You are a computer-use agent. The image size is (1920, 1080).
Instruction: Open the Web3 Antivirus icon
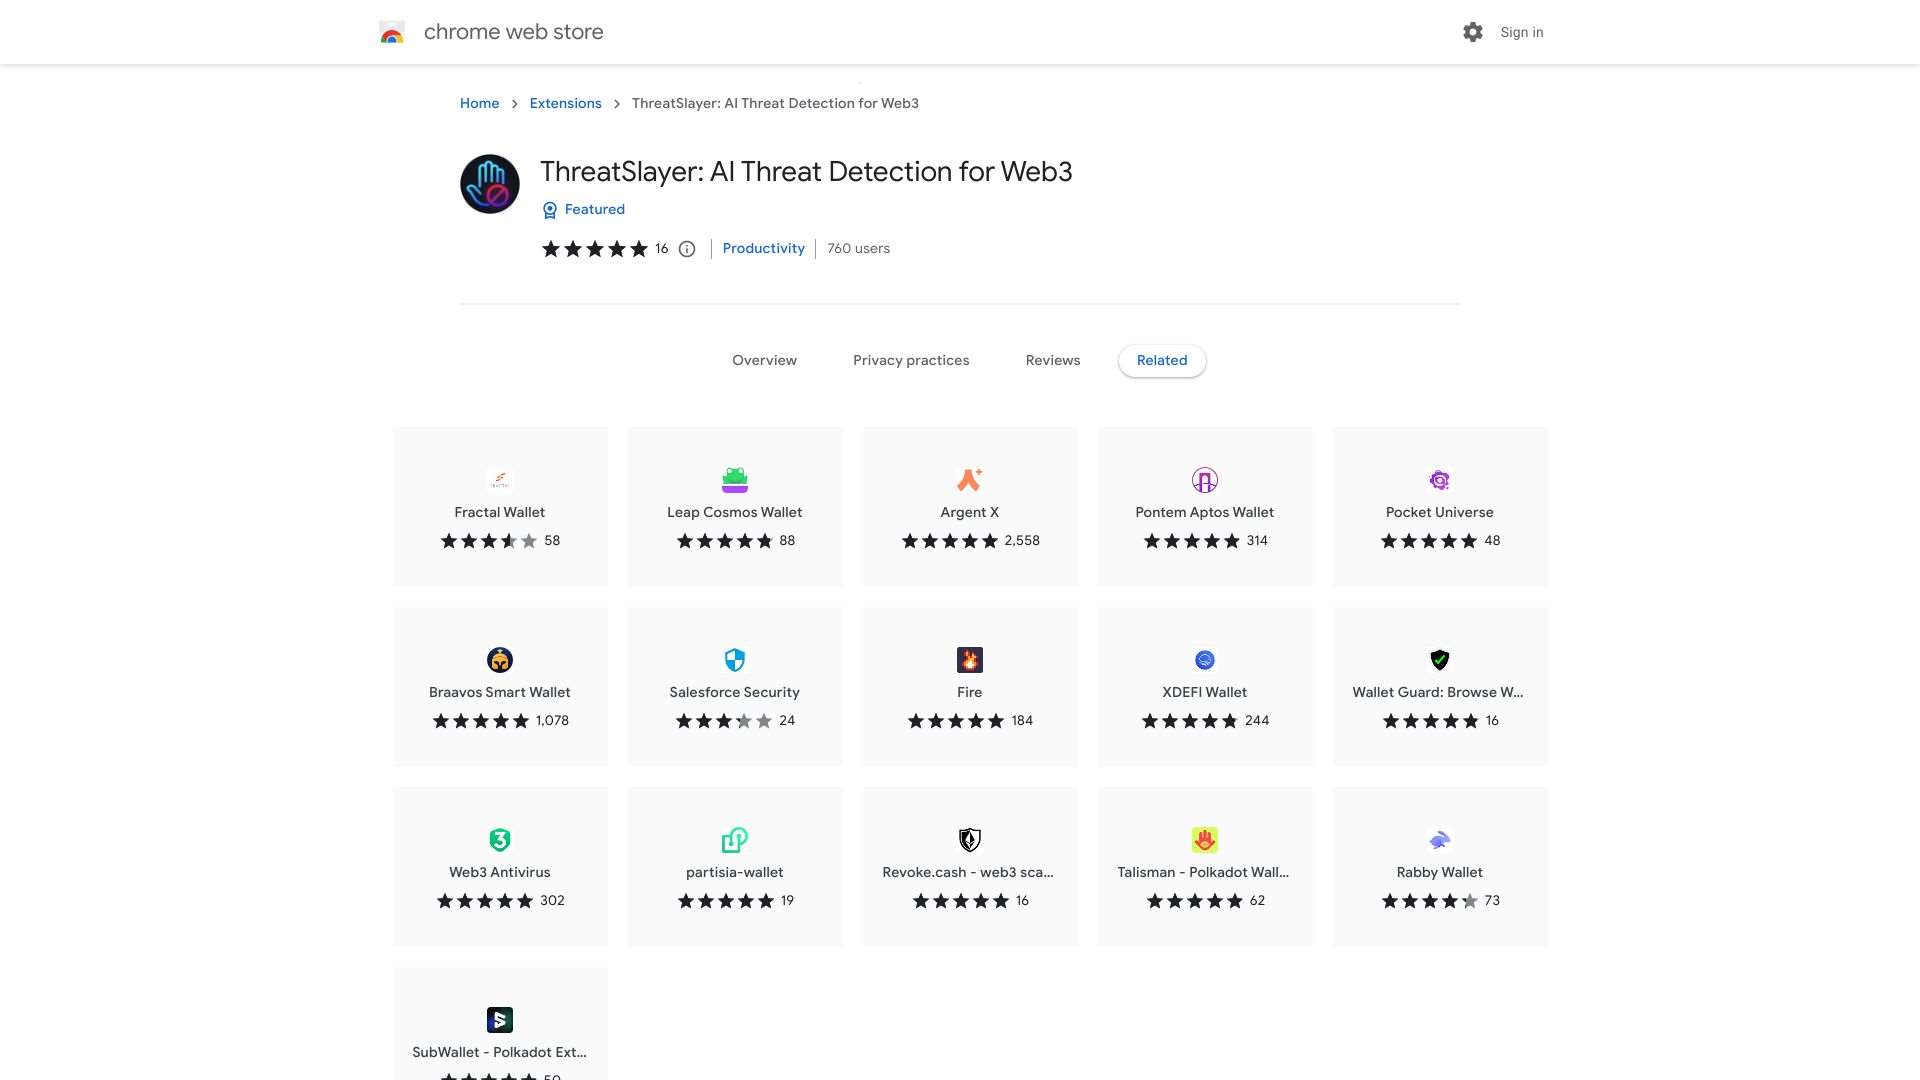point(499,840)
